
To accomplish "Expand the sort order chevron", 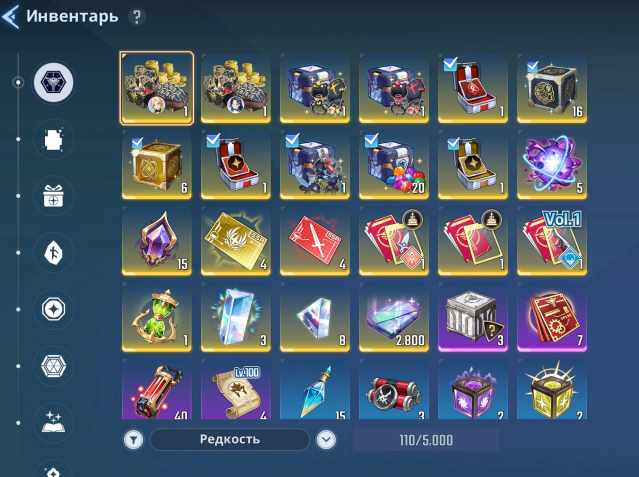I will [x=326, y=439].
